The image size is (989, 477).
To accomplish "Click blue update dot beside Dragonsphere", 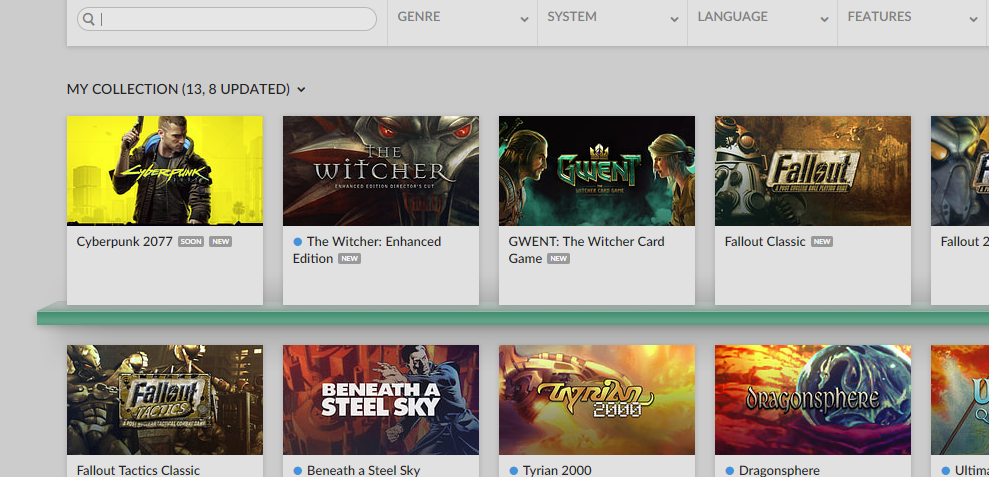I will click(x=730, y=471).
